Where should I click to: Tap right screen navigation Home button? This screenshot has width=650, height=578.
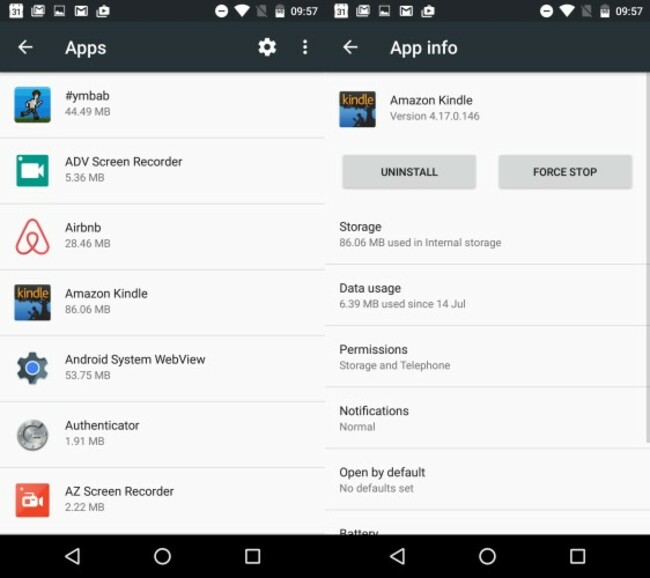pos(488,556)
